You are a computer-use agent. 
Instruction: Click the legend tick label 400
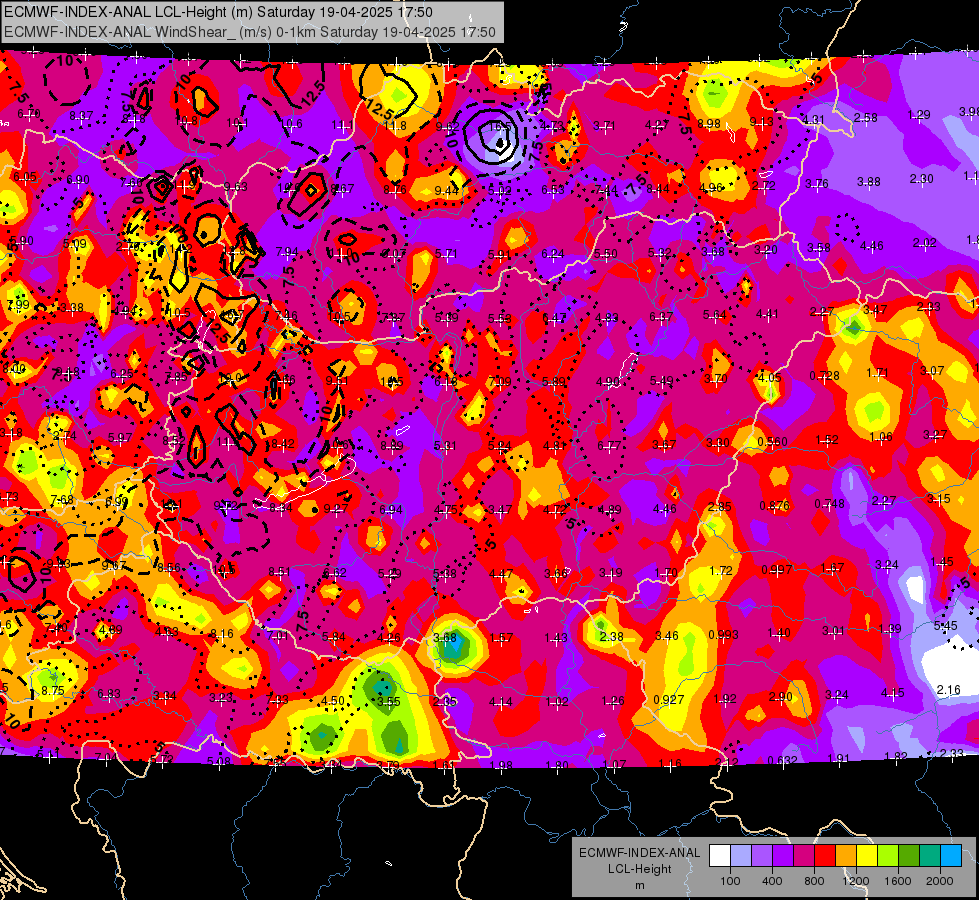tap(772, 881)
